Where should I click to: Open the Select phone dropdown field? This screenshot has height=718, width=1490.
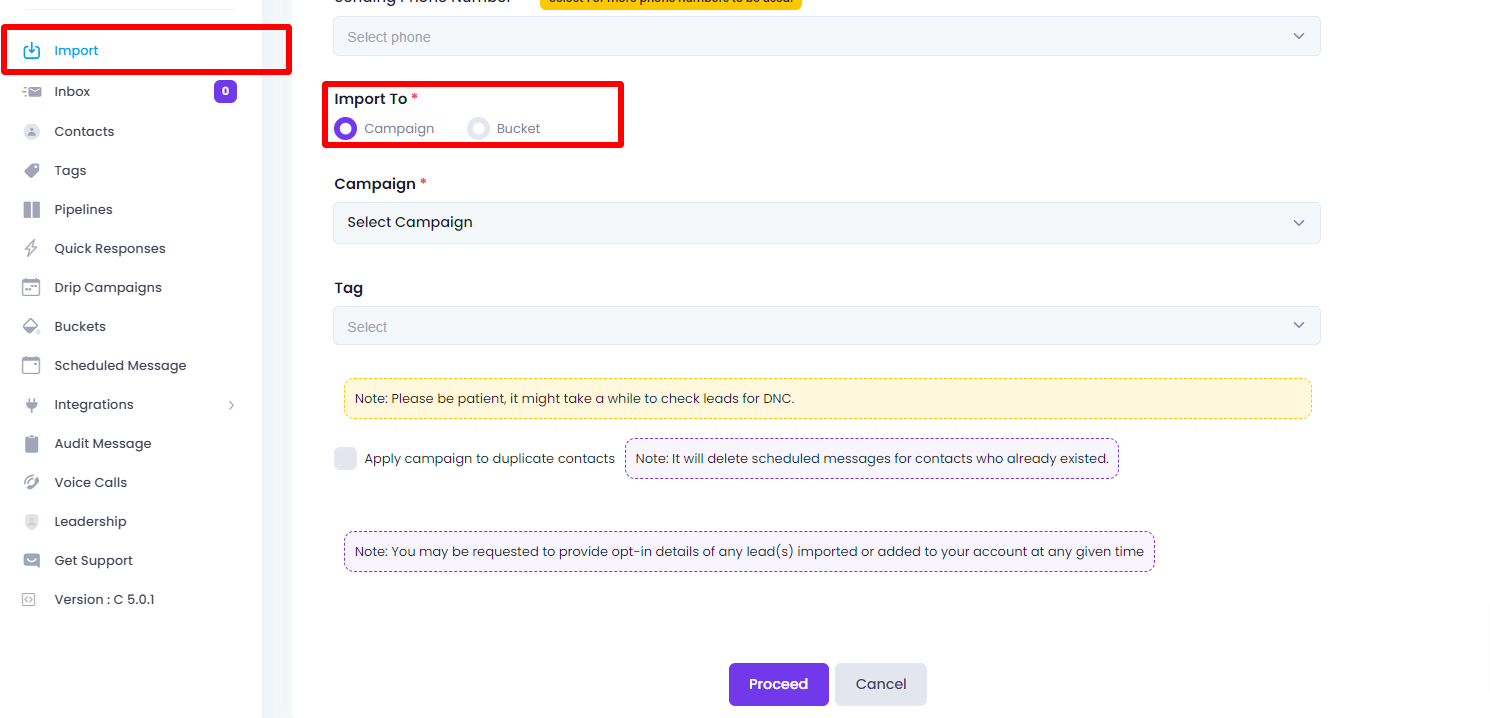[x=826, y=35]
